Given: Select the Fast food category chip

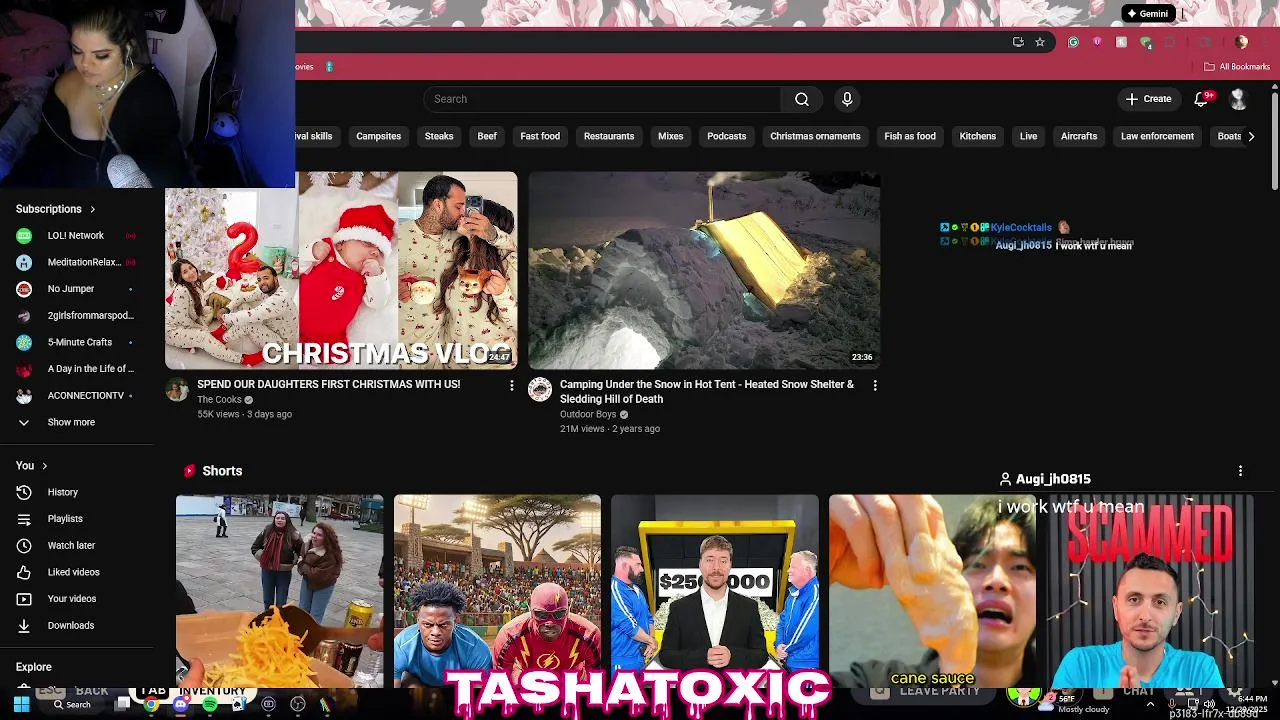Looking at the screenshot, I should point(540,136).
